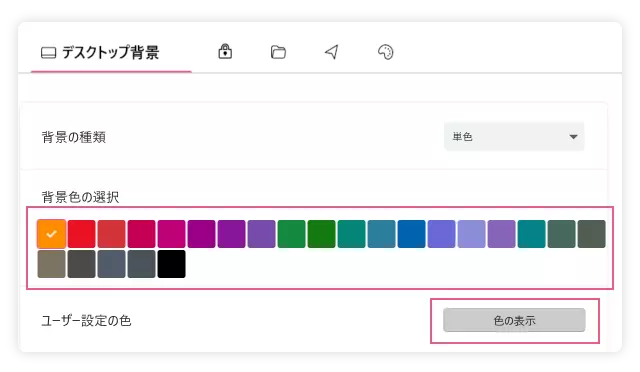
Task: Choose the steel blue swatch beside royal blue
Action: click(x=382, y=234)
